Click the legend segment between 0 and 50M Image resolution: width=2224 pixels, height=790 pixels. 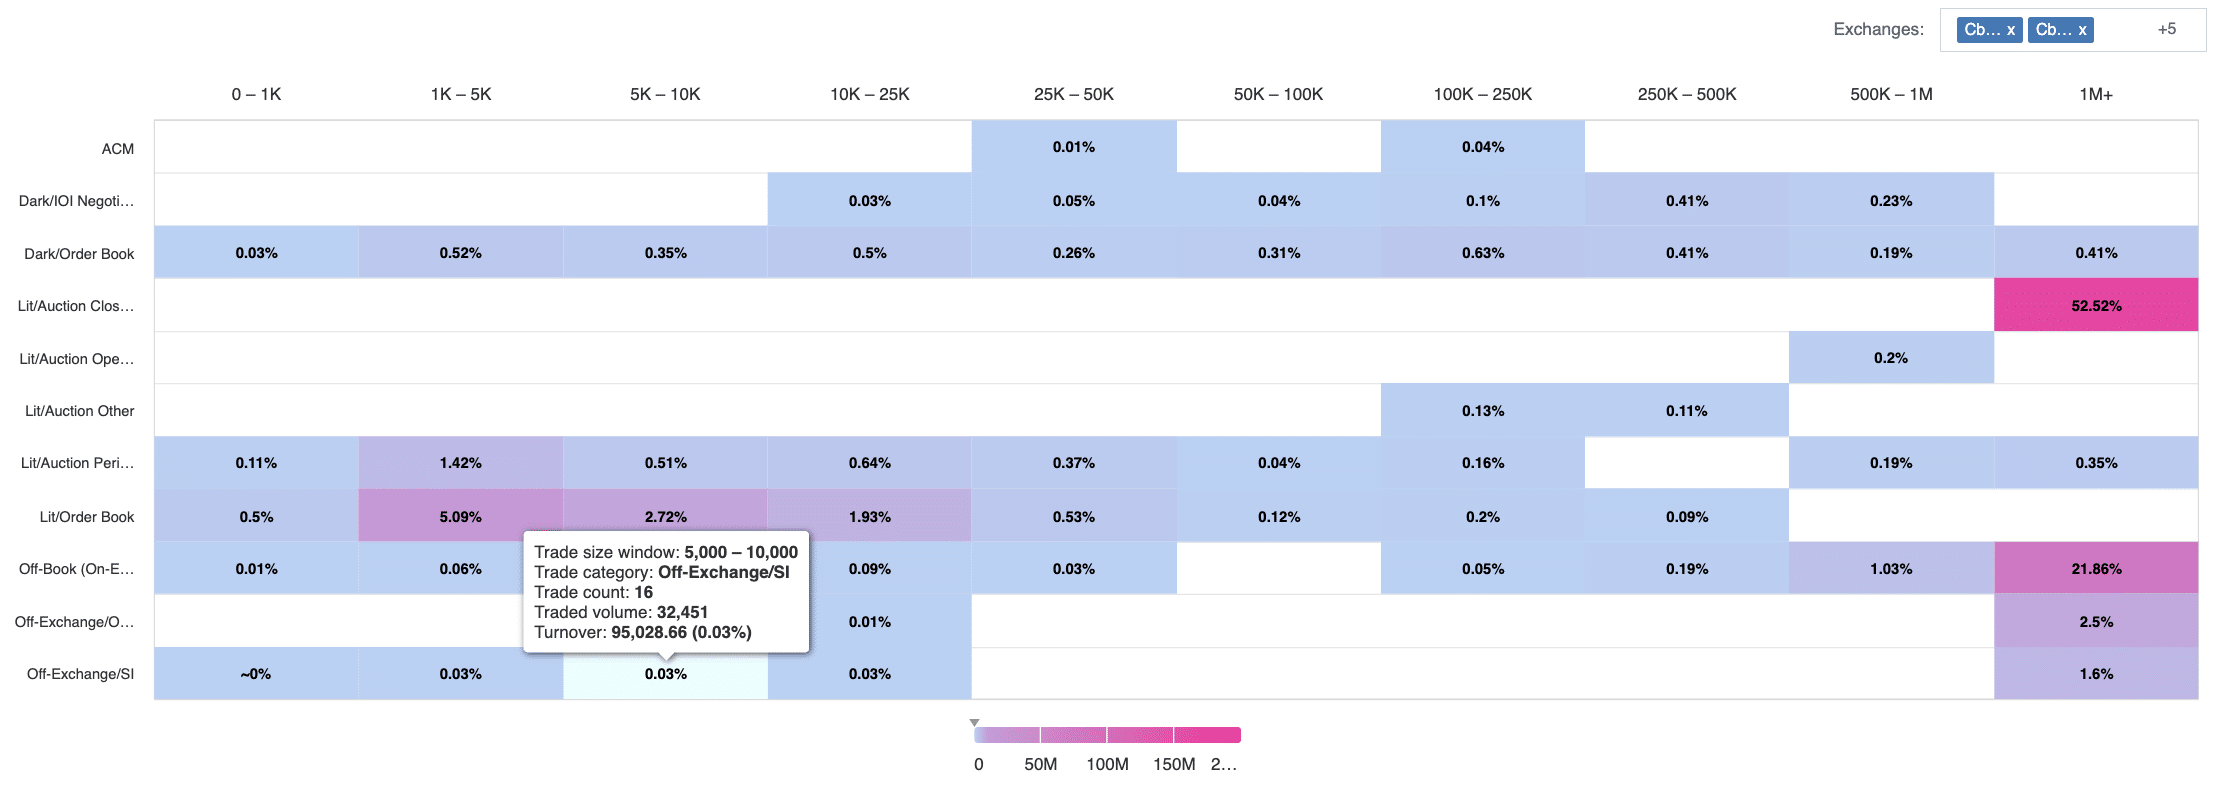point(1008,735)
